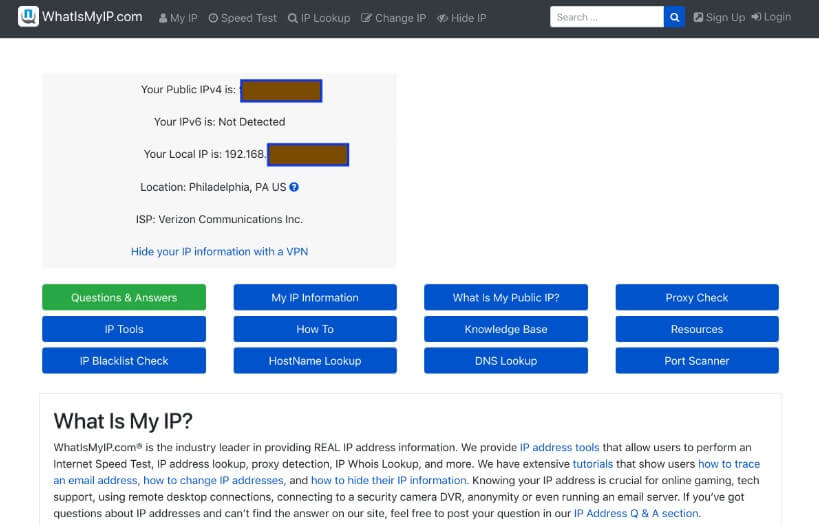
Task: Click the Resources button
Action: (x=697, y=329)
